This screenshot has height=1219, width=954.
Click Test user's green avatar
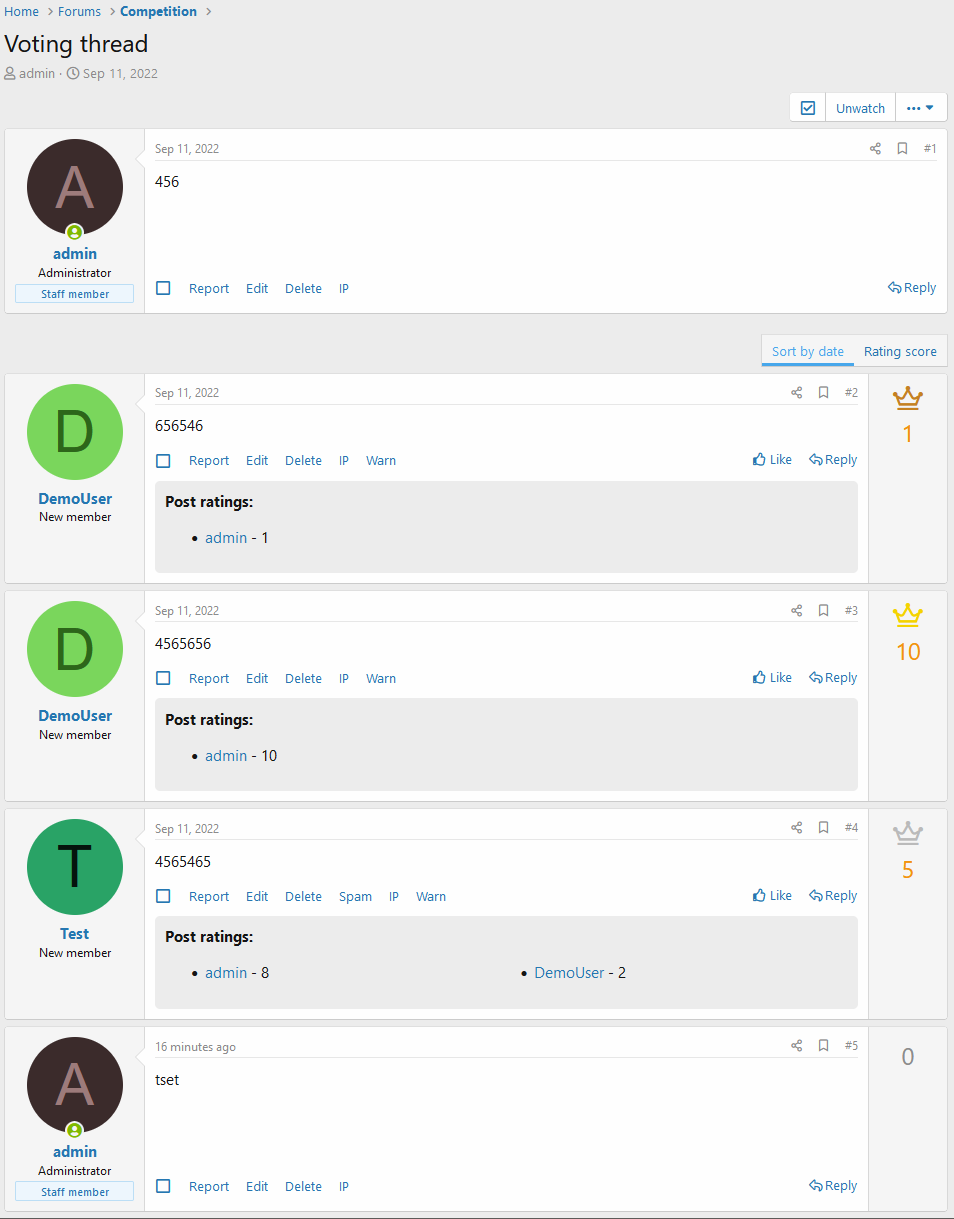point(75,867)
